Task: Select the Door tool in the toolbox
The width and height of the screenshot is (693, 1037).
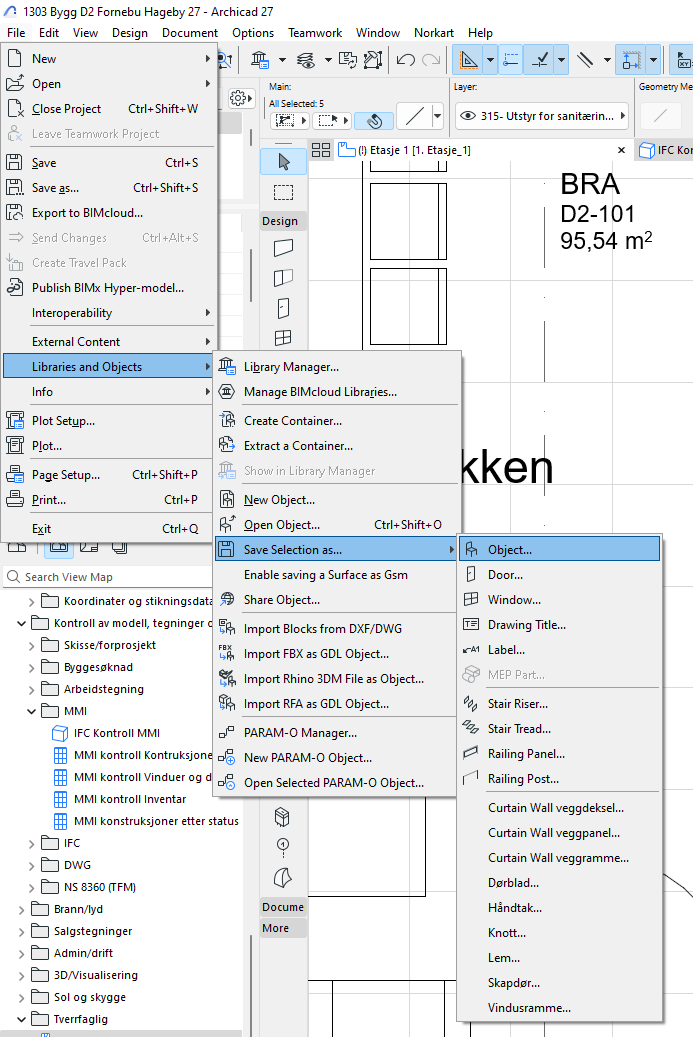Action: coord(283,307)
